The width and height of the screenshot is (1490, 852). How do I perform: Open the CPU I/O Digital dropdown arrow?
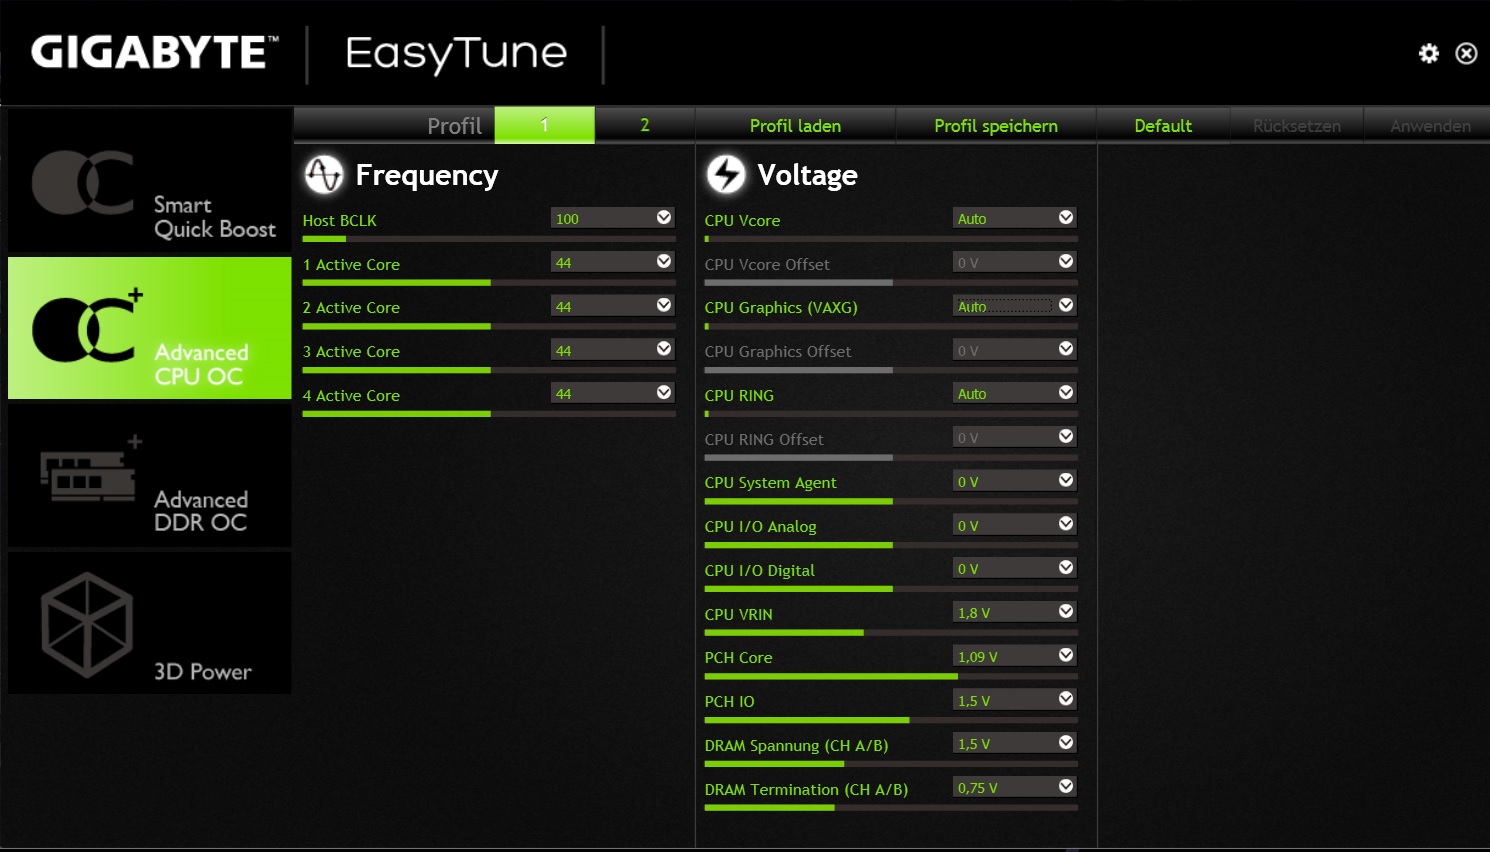[x=1066, y=568]
